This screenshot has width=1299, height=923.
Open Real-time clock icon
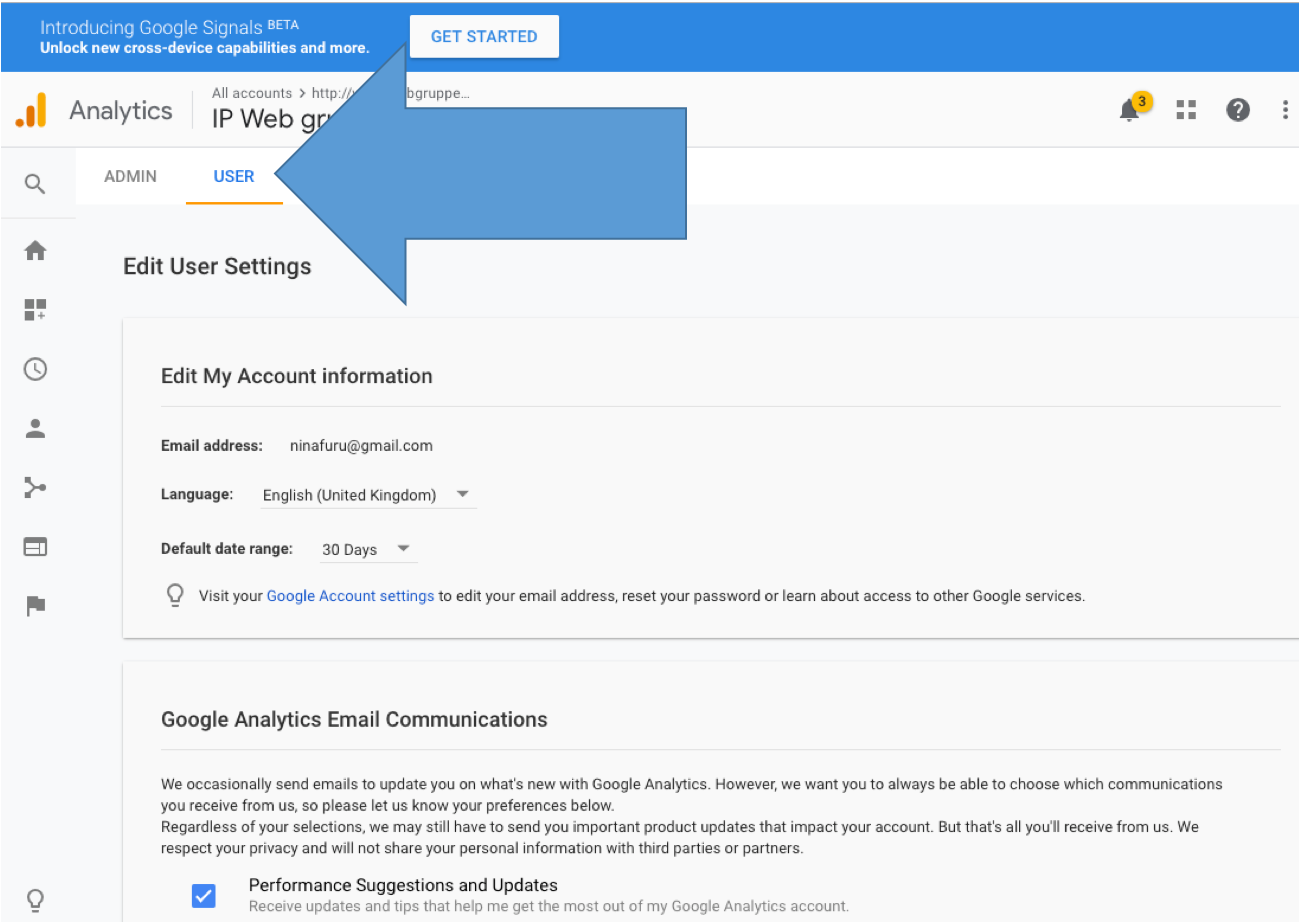coord(35,369)
